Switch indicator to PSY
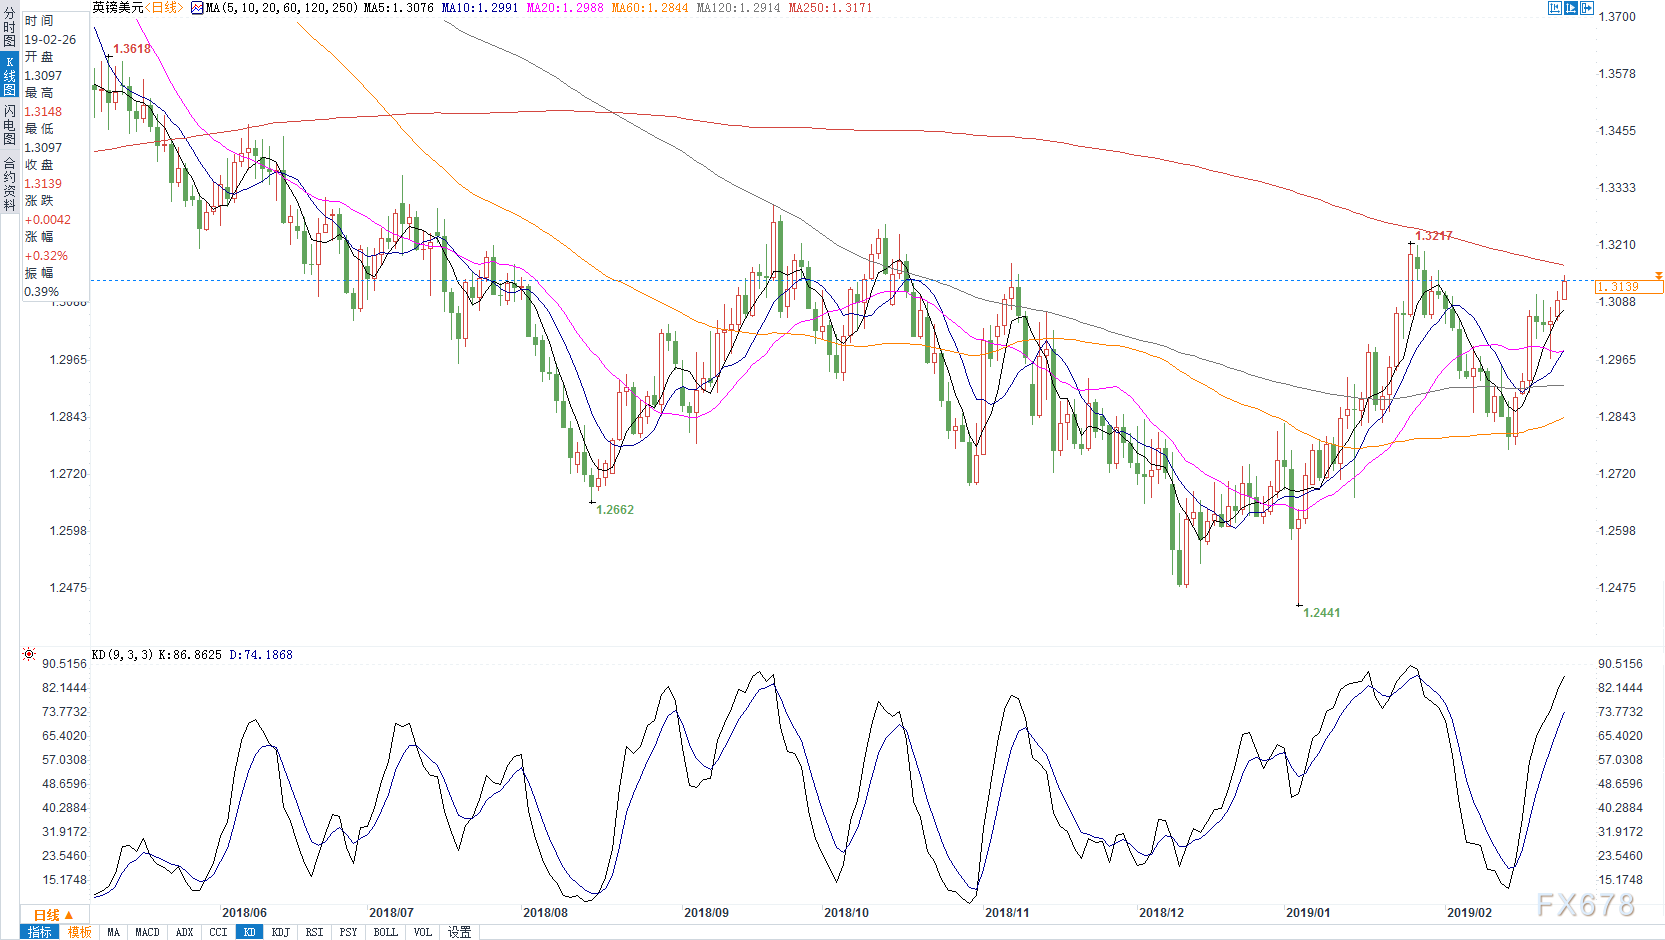The width and height of the screenshot is (1665, 940). tap(348, 932)
